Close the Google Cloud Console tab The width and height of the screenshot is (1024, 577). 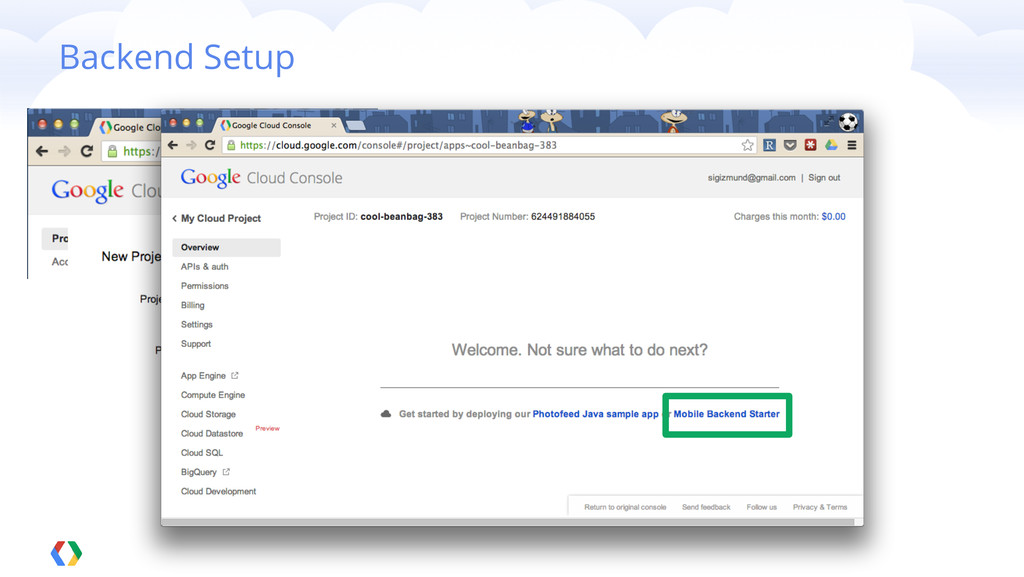pos(334,125)
